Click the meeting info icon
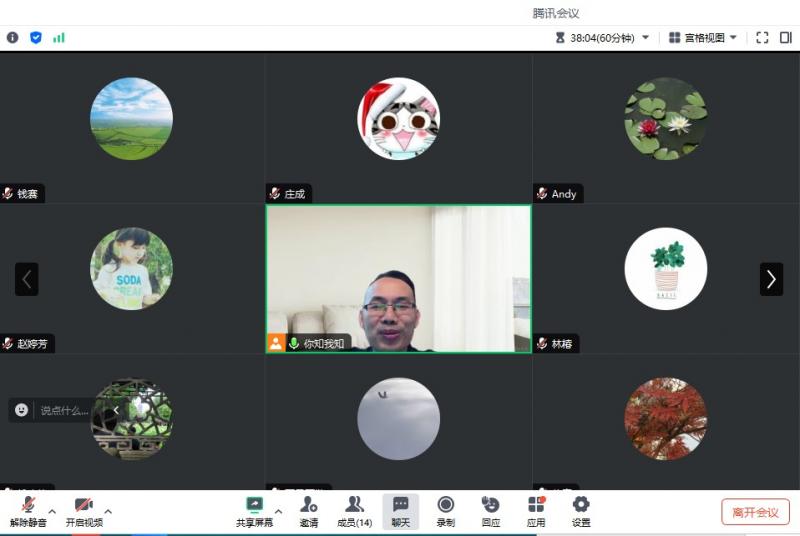 point(13,38)
